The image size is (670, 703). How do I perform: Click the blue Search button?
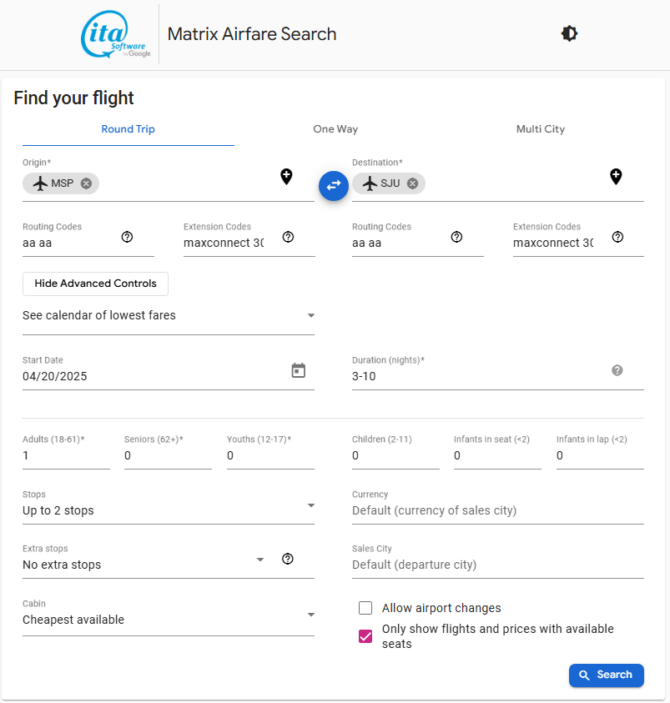(x=606, y=675)
